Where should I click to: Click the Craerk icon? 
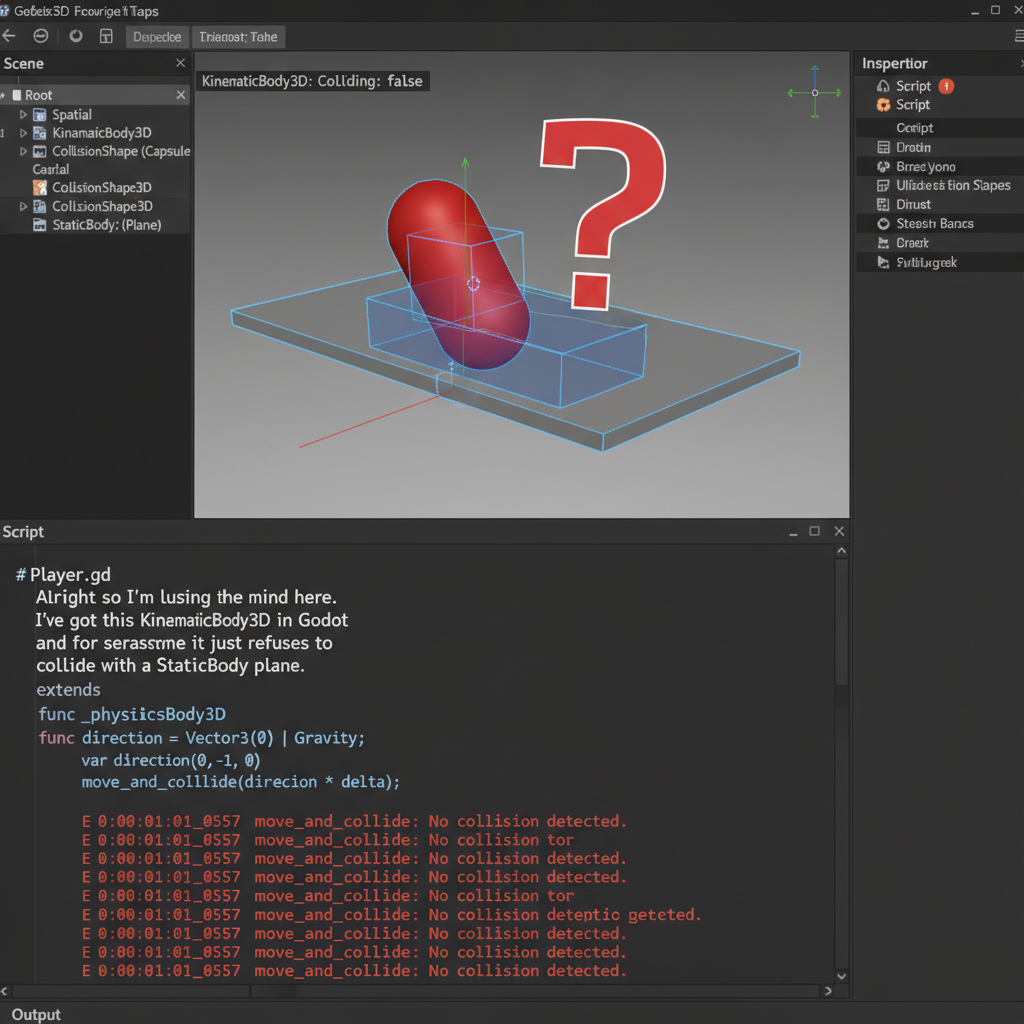[x=883, y=243]
